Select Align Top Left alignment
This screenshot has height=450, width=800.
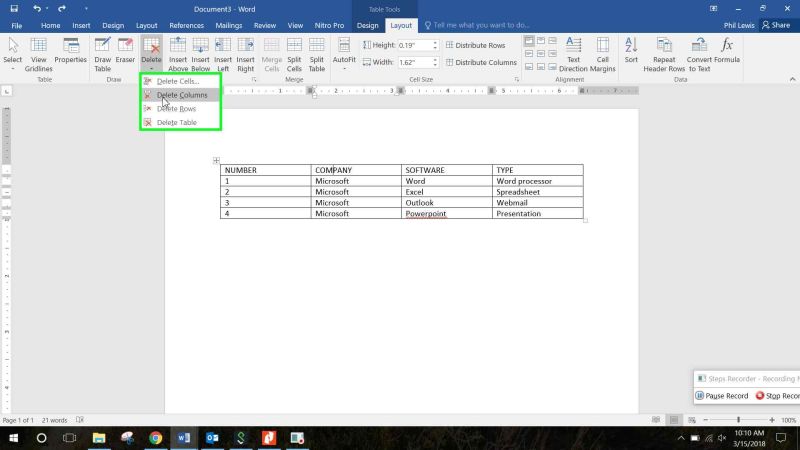pyautogui.click(x=529, y=40)
